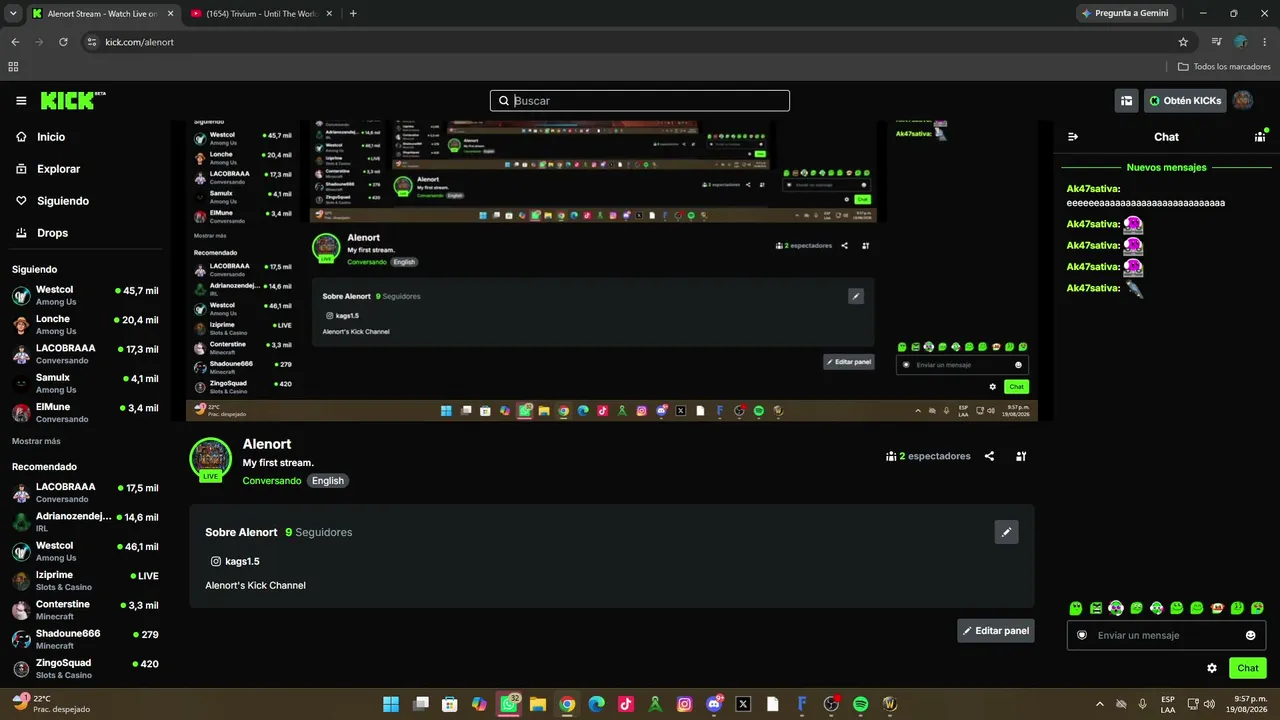
Task: Focus the Buscar search field
Action: tap(640, 101)
